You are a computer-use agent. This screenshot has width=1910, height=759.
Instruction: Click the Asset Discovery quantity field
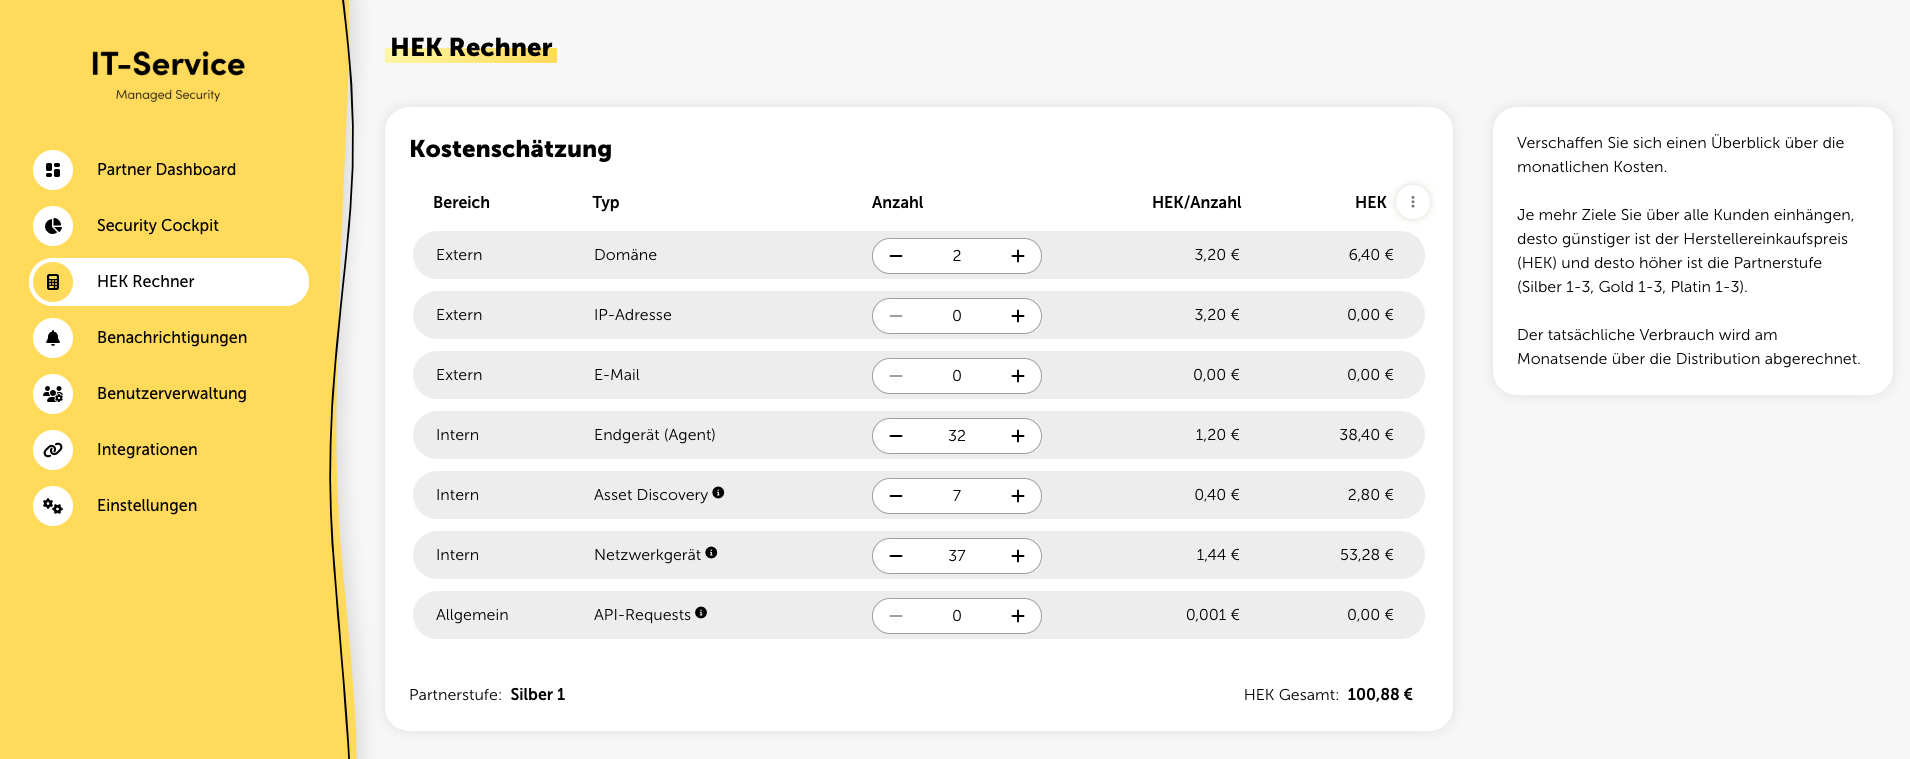click(x=956, y=496)
